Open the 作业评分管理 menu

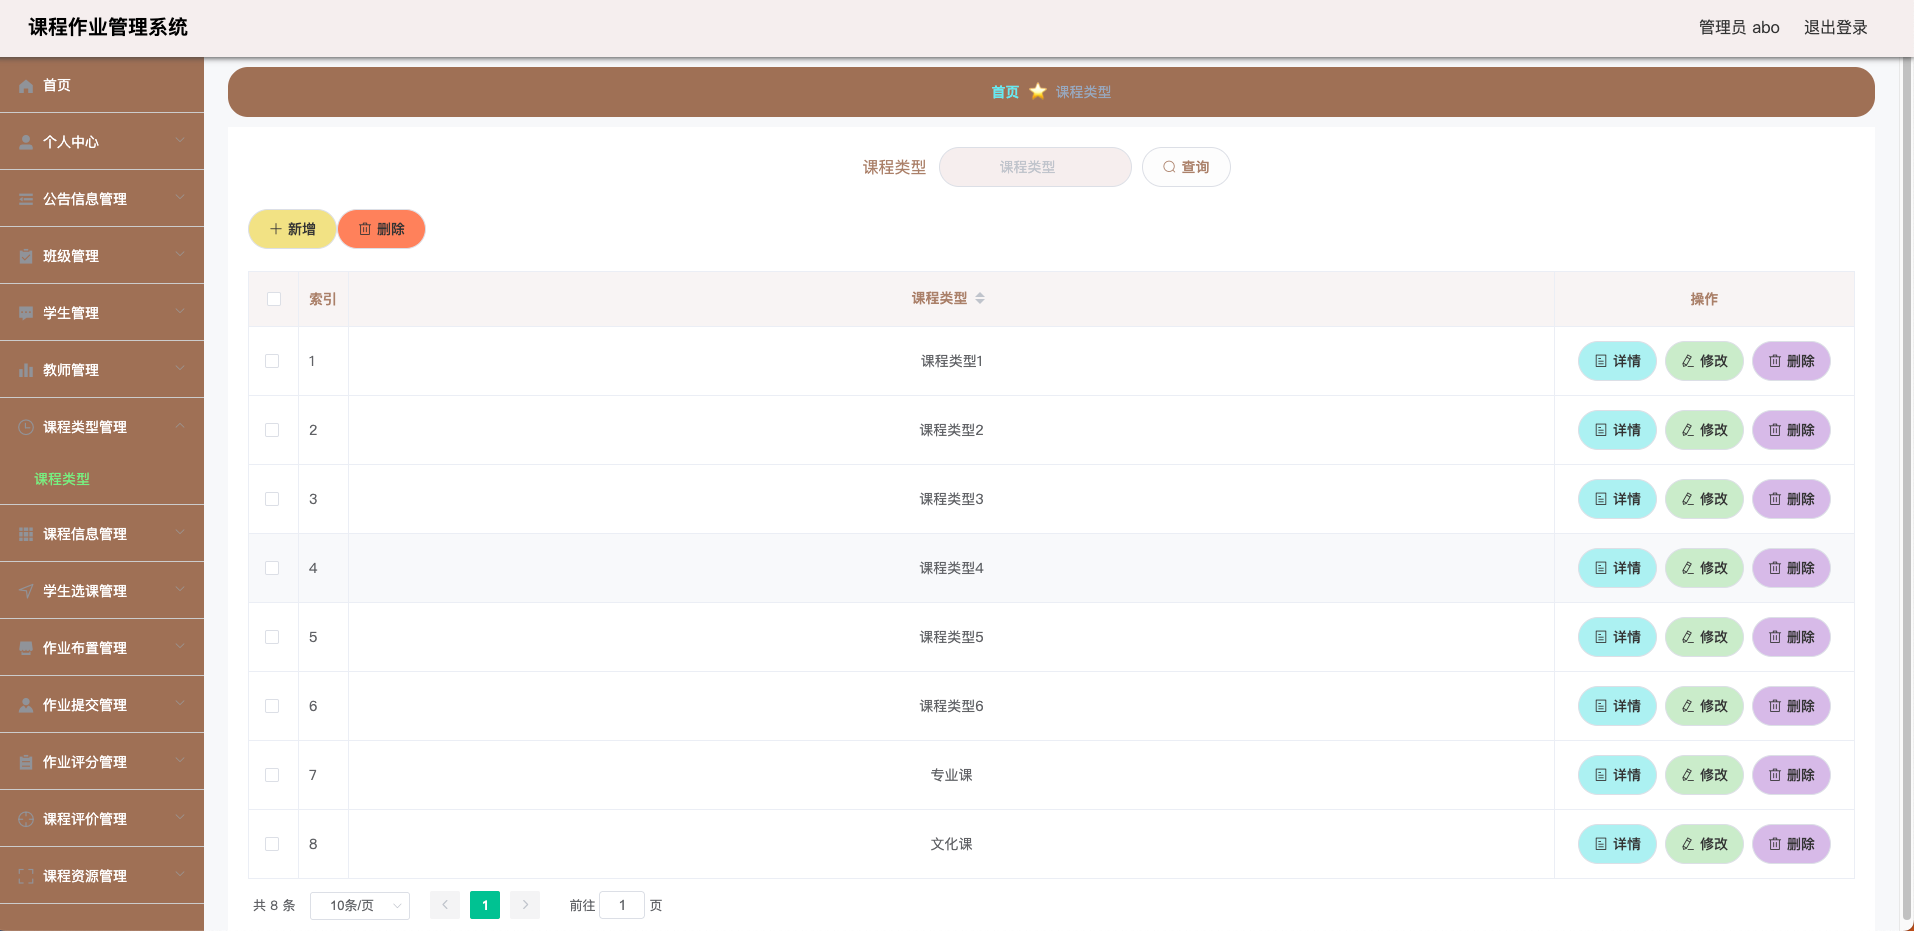coord(102,762)
